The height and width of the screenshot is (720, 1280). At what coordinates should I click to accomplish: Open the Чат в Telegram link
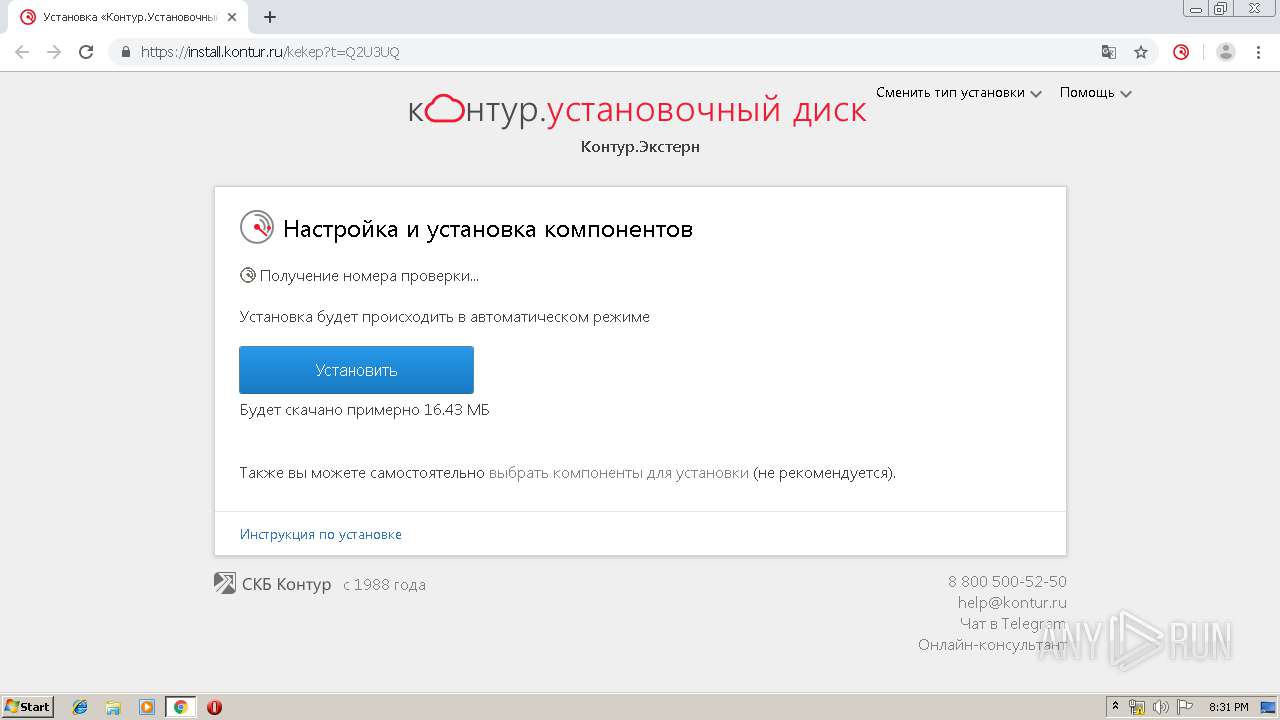point(1013,623)
